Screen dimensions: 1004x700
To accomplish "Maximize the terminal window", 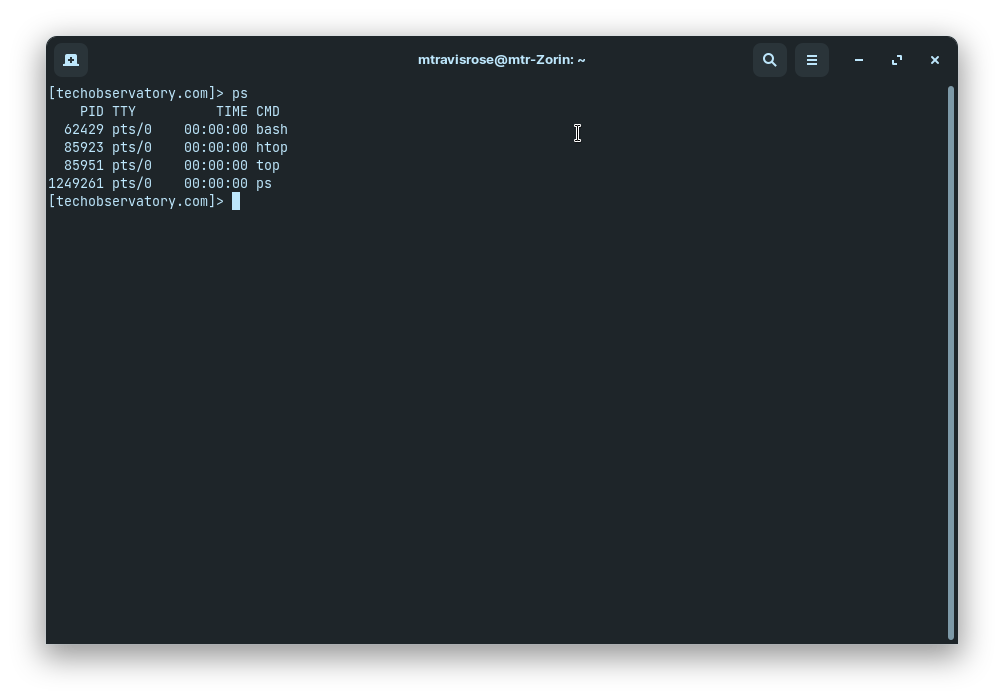I will click(x=897, y=60).
